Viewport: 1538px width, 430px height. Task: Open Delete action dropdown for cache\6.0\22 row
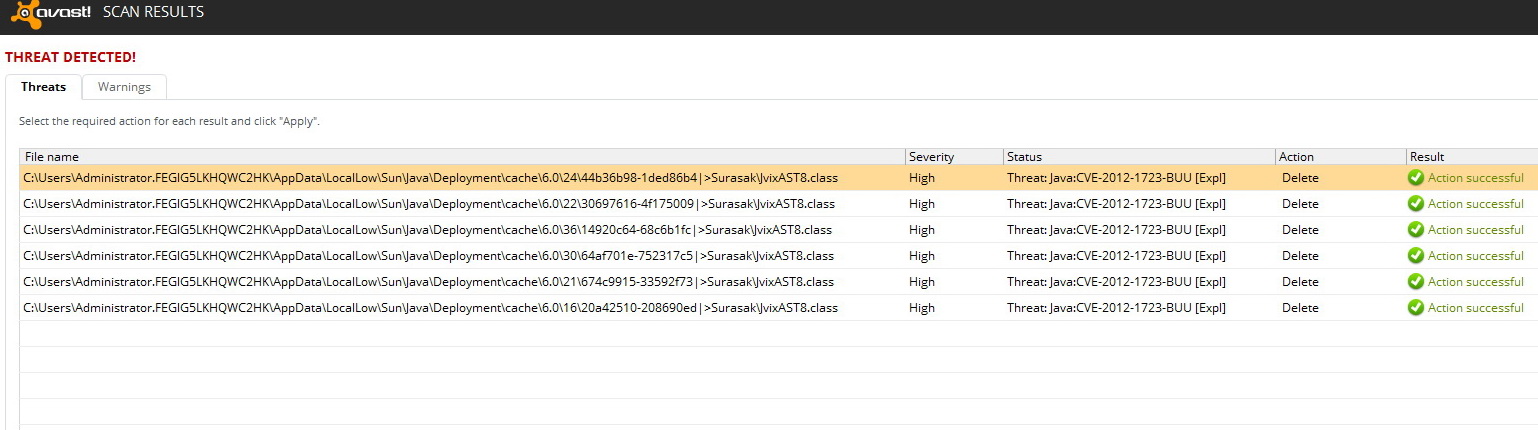1300,204
